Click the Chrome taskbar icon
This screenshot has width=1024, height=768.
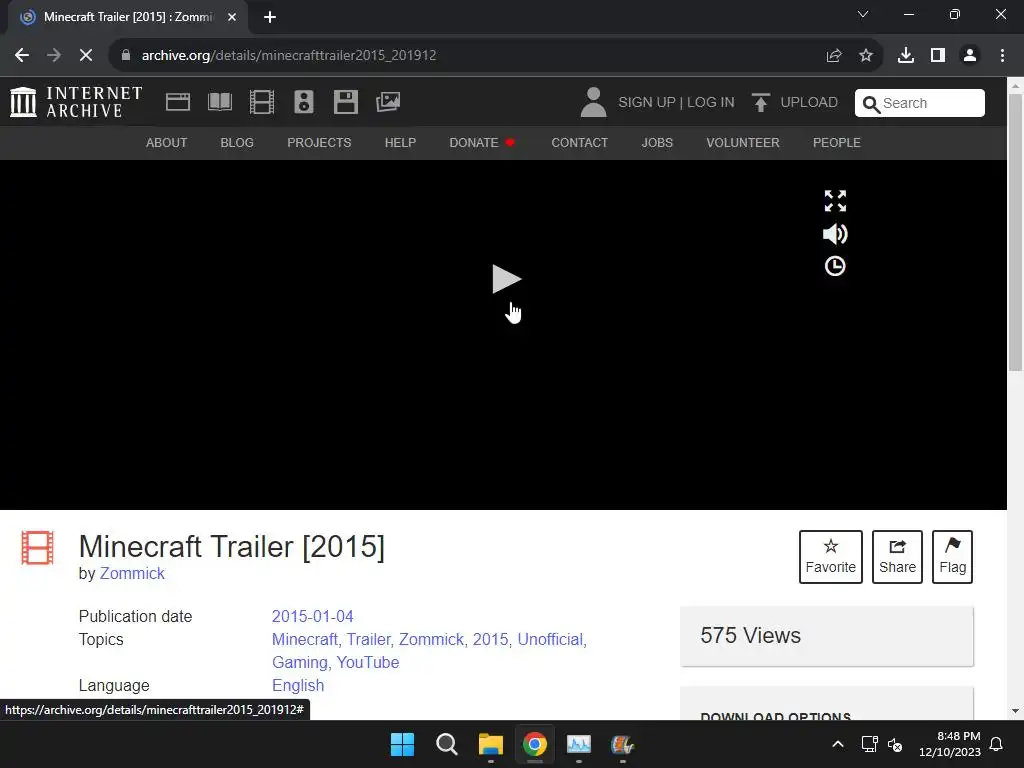tap(534, 744)
